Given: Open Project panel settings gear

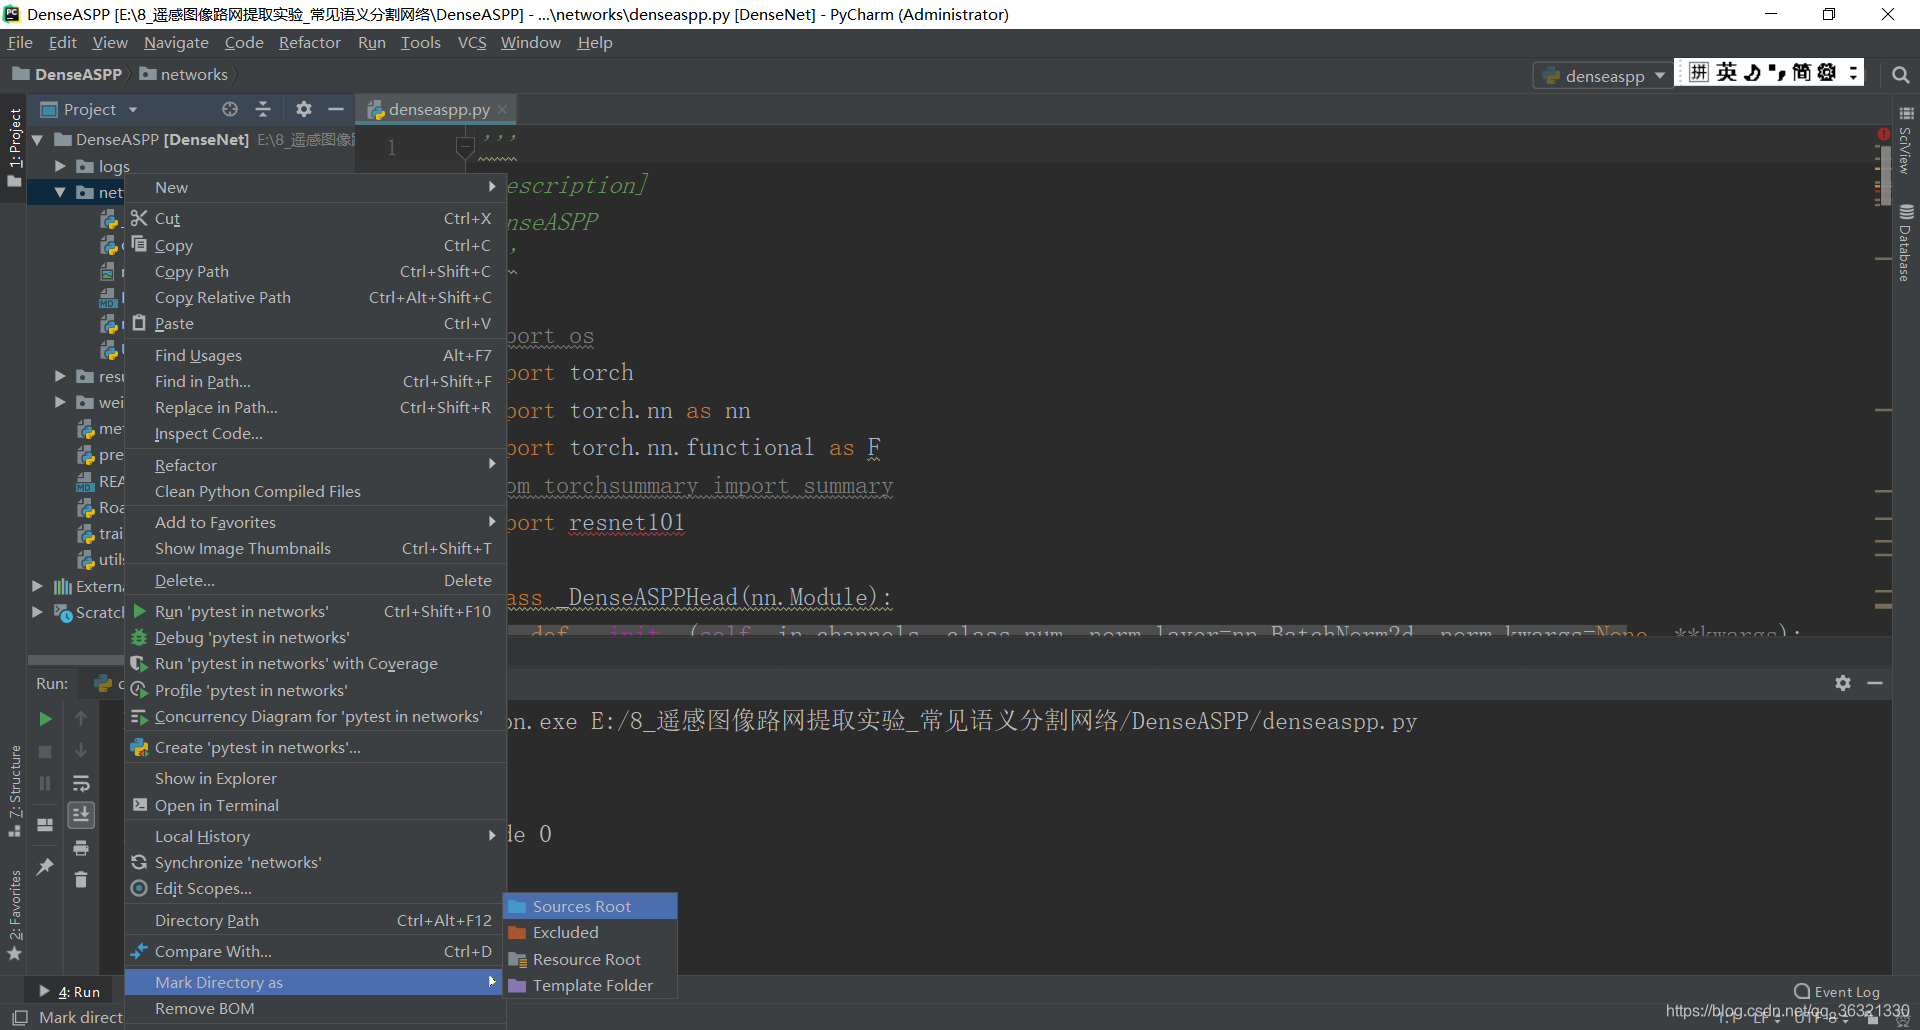Looking at the screenshot, I should 304,109.
